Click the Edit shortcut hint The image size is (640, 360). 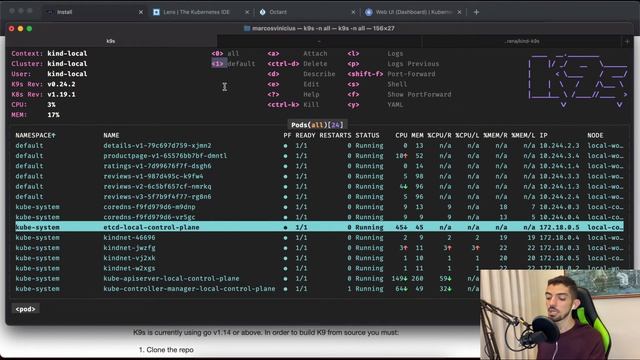(293, 84)
